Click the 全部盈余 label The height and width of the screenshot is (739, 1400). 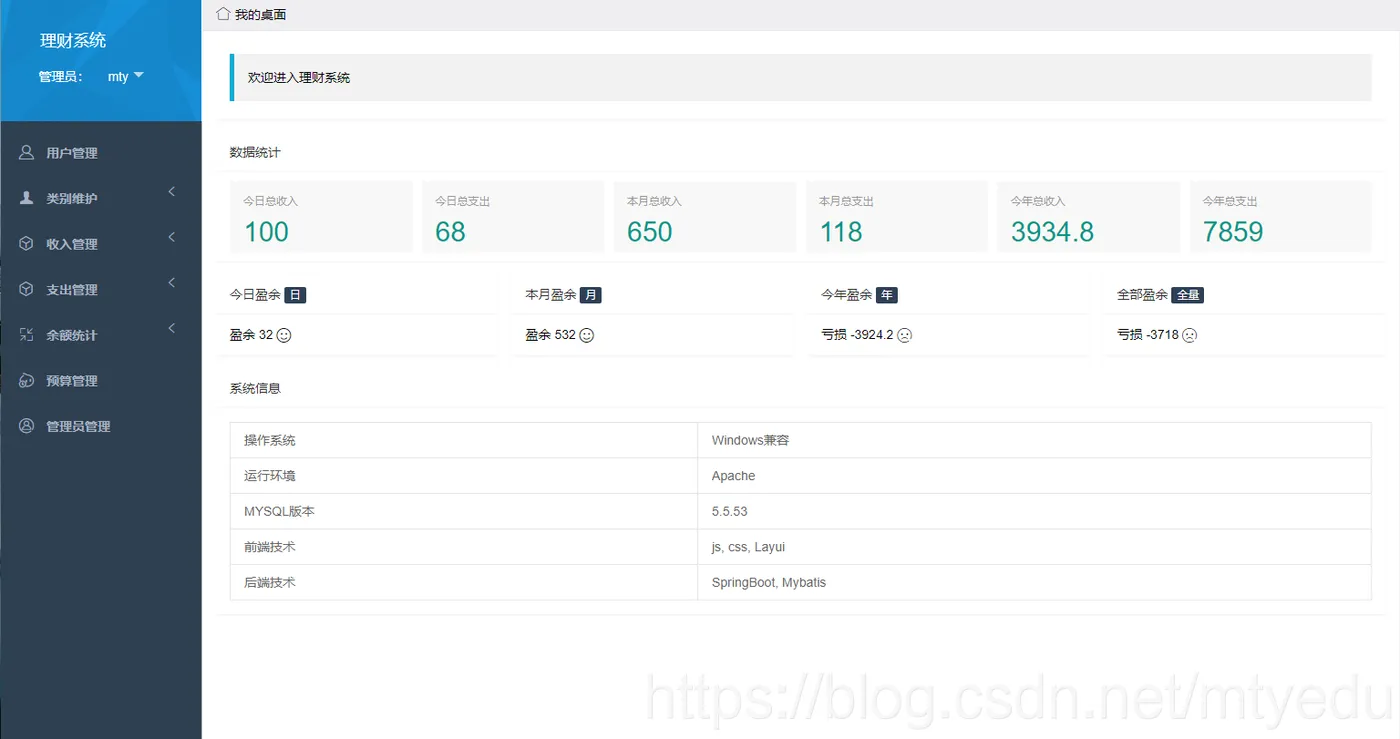(1142, 295)
